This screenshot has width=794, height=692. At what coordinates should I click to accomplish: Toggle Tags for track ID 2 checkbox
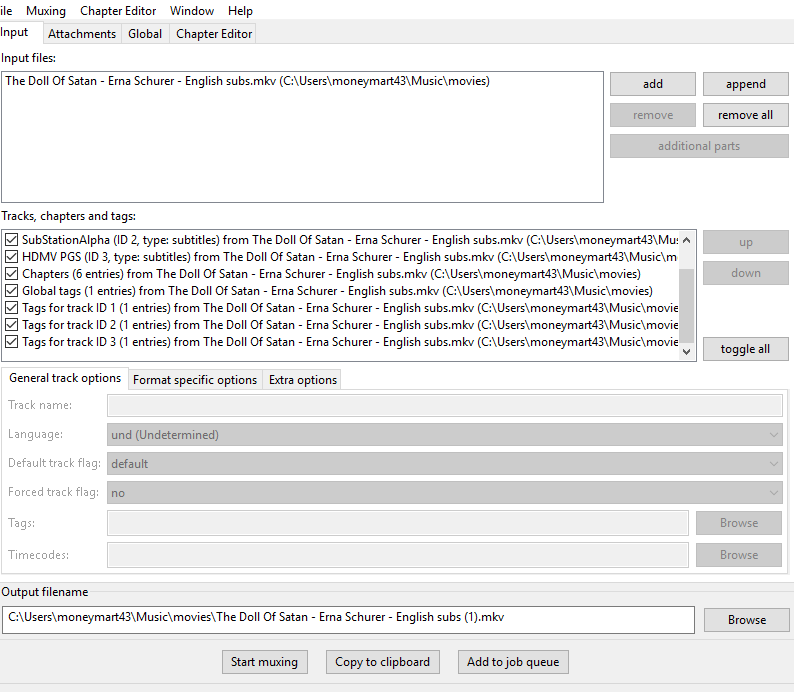pos(12,325)
